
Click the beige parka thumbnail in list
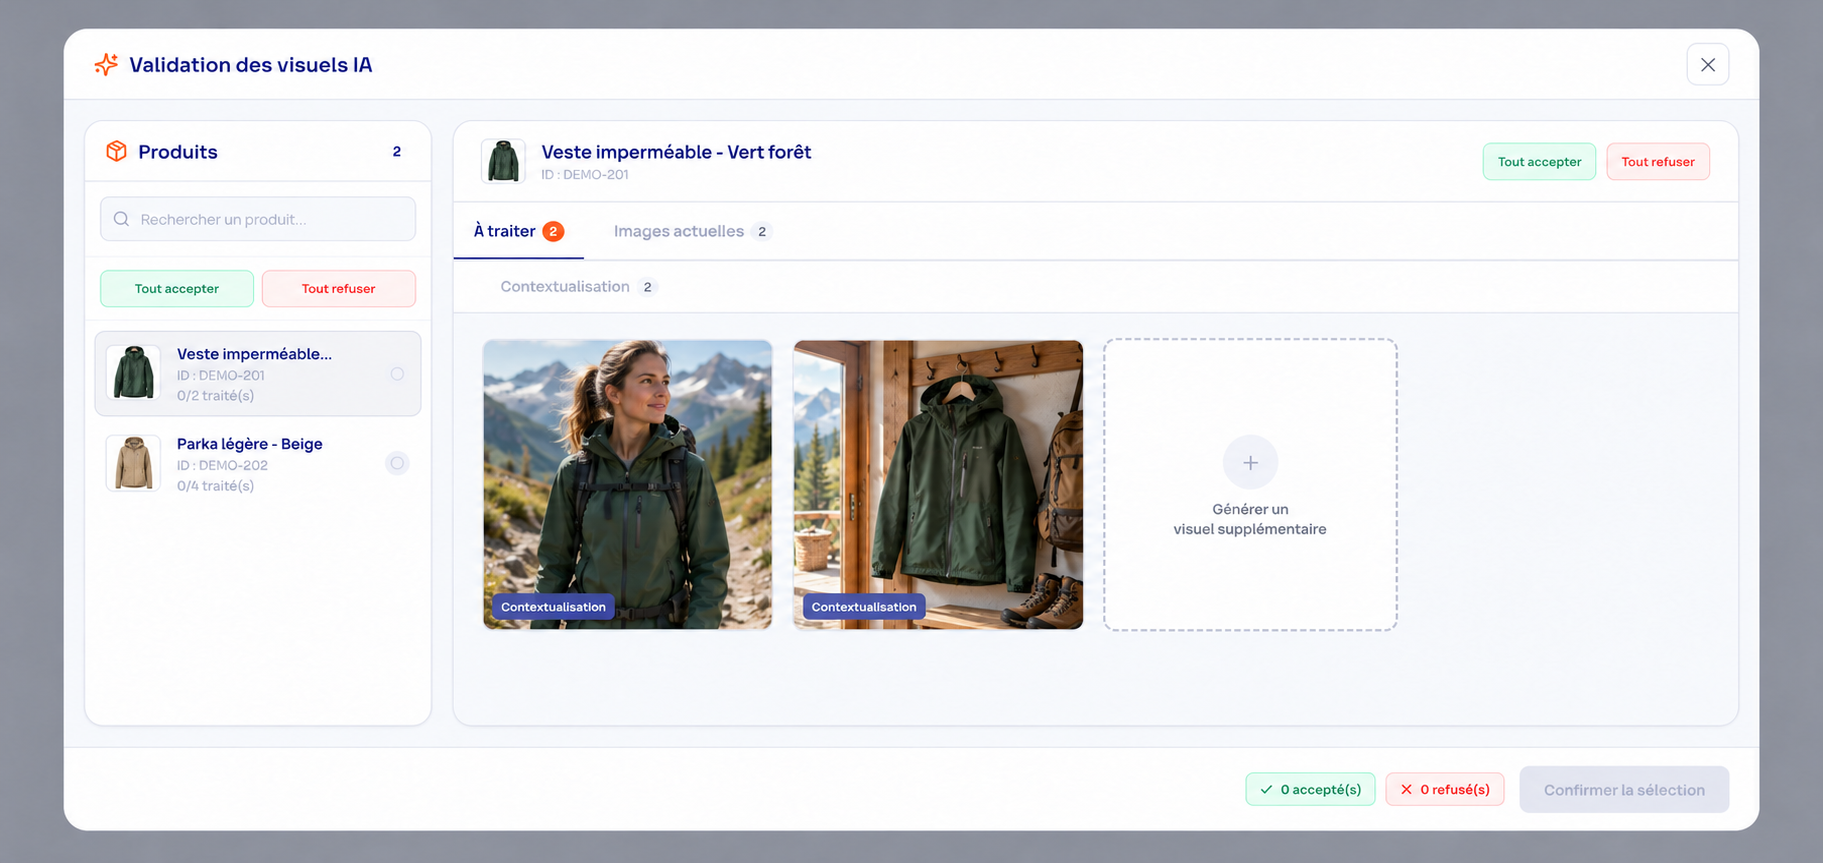pyautogui.click(x=134, y=463)
